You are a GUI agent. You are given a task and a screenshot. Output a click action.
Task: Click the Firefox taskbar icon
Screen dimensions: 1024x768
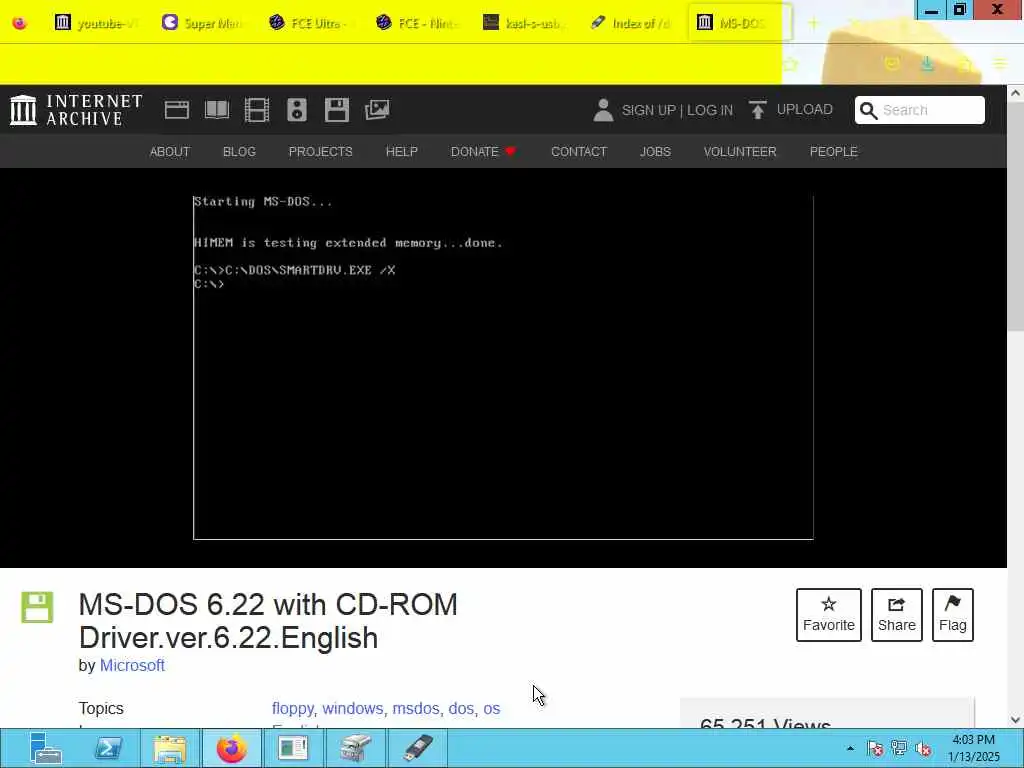(x=232, y=748)
